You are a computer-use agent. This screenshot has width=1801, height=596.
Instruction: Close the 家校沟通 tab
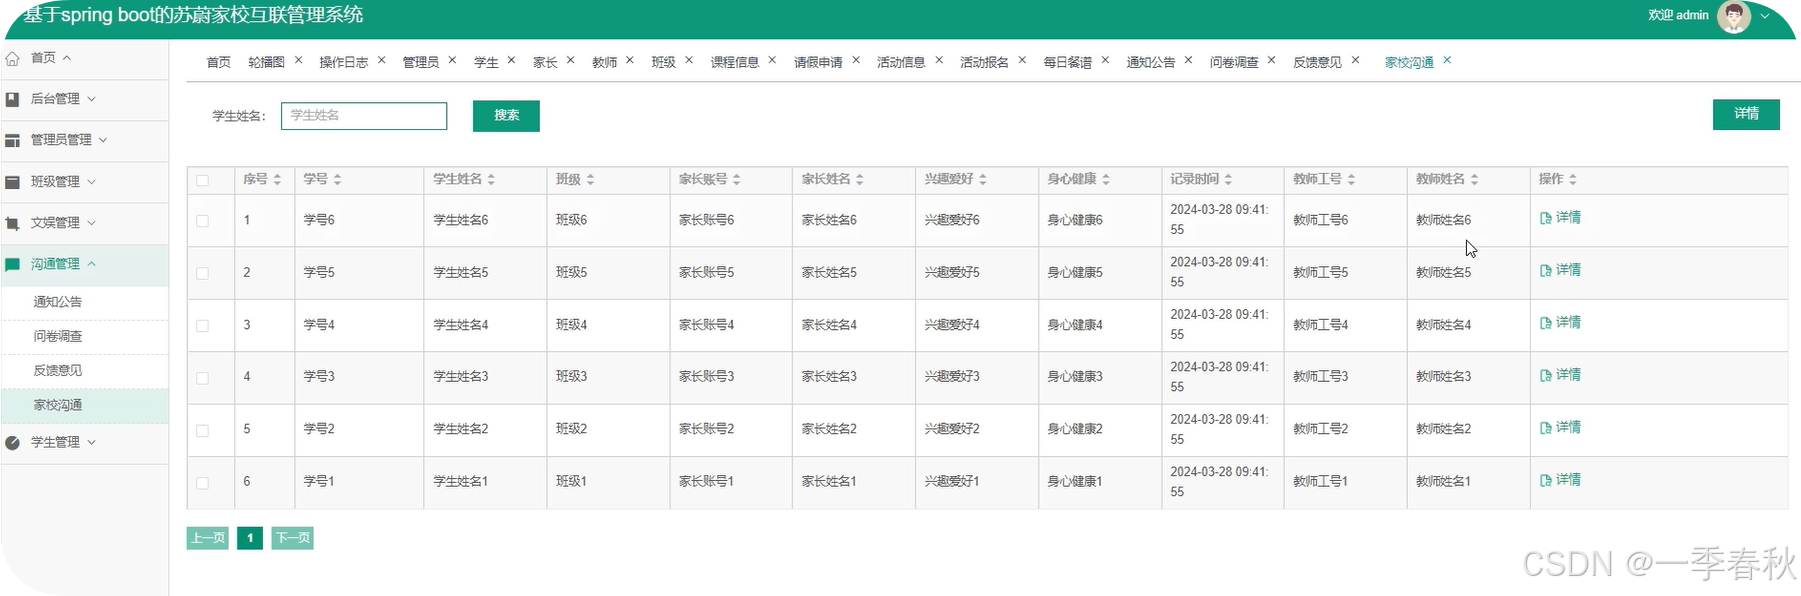1447,60
